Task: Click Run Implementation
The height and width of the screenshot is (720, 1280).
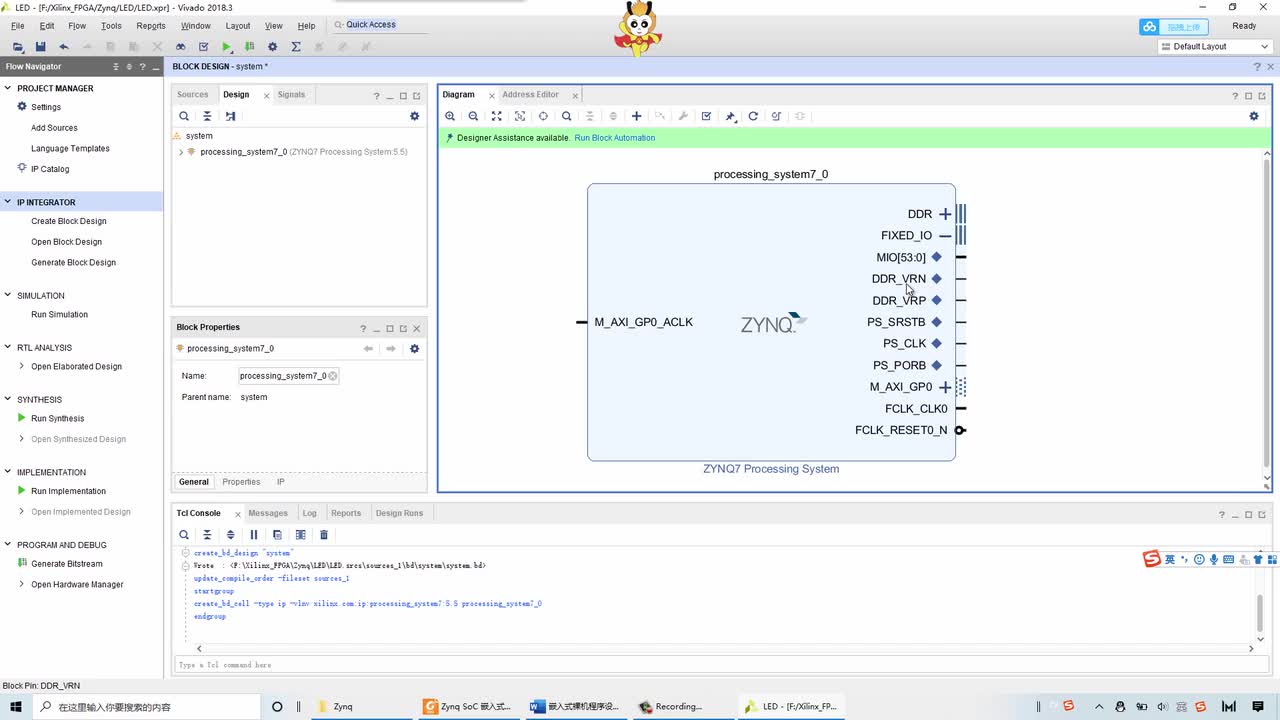Action: point(68,491)
